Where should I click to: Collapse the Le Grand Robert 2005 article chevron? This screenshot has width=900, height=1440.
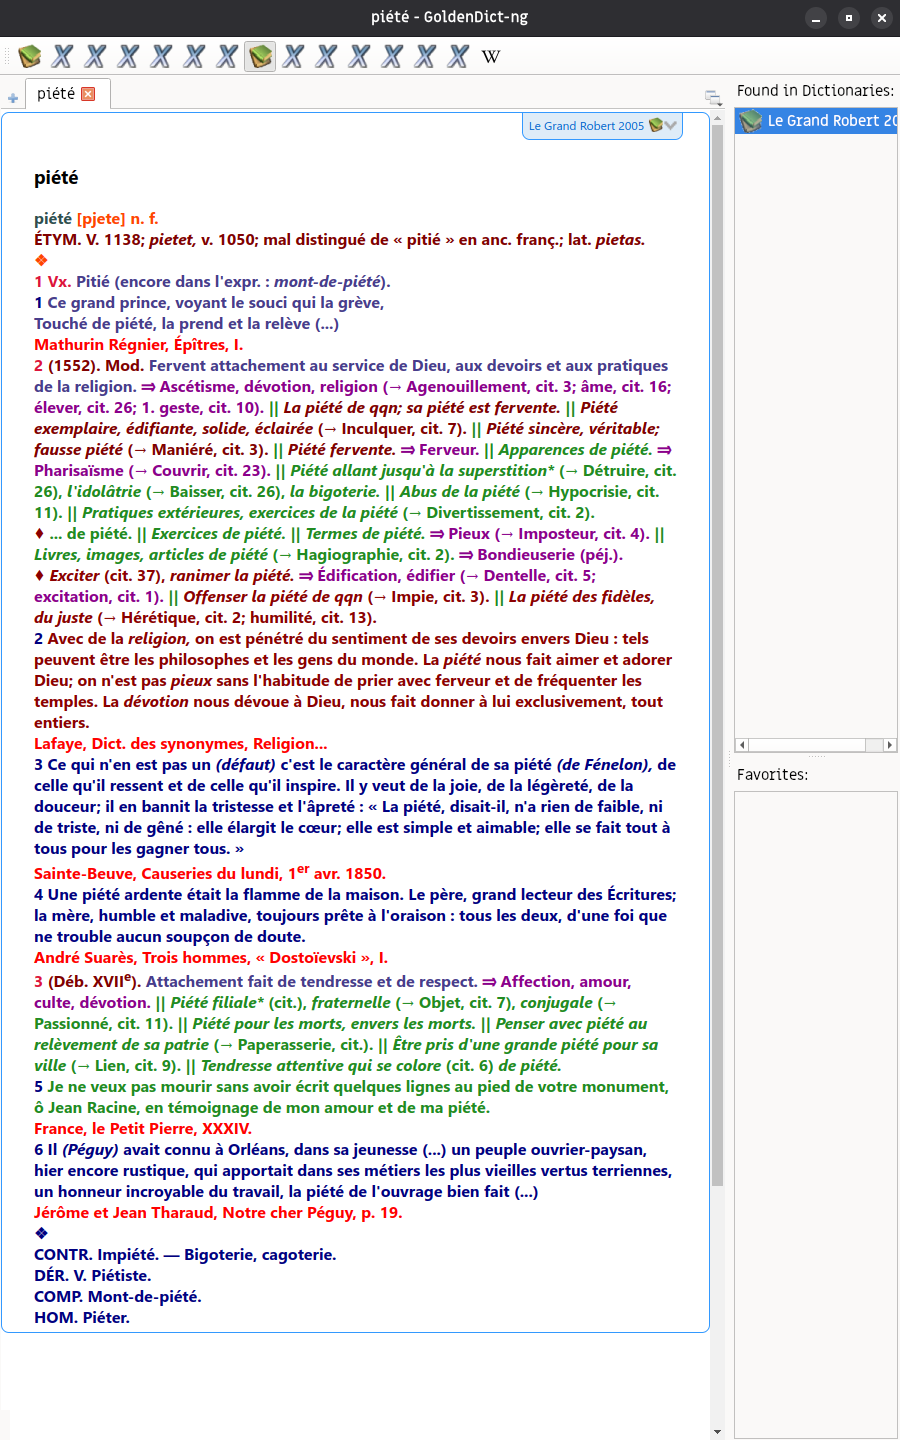[671, 125]
